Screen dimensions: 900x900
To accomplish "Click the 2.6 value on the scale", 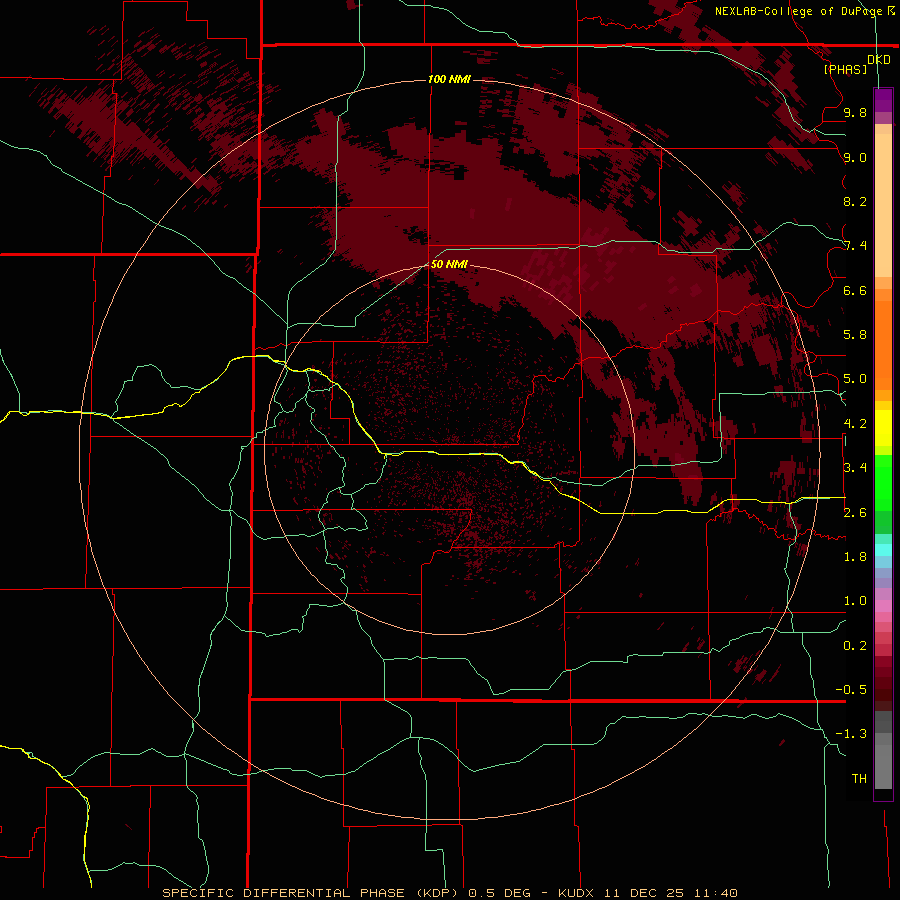I will pos(855,513).
